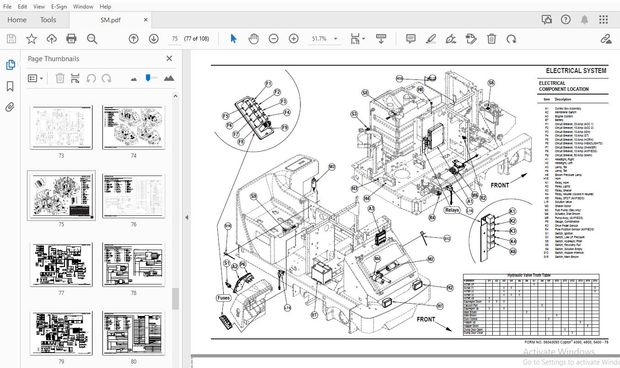The width and height of the screenshot is (620, 368).
Task: Choose the Selection arrow tool
Action: (233, 39)
